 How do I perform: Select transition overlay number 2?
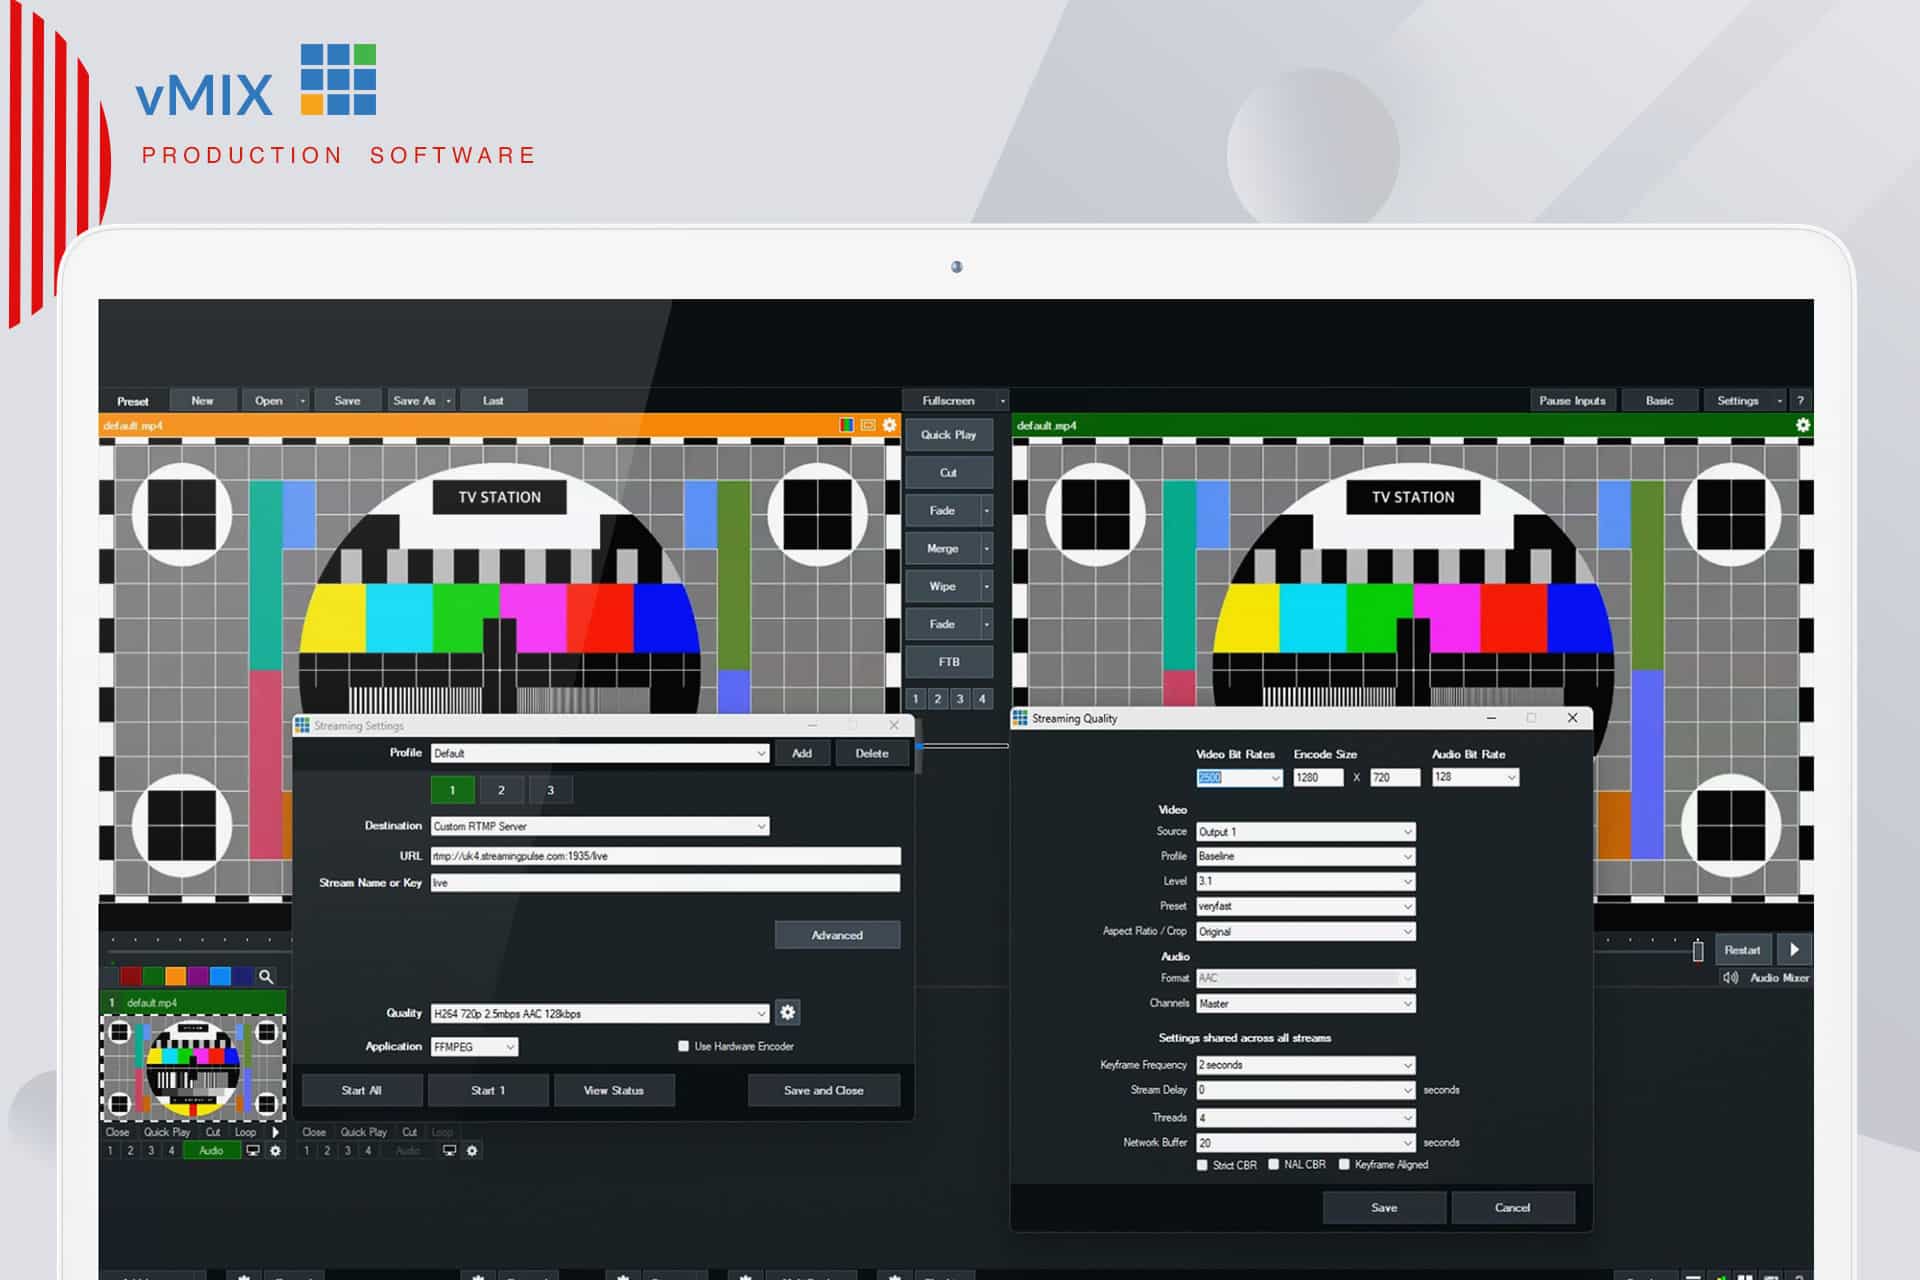coord(937,699)
